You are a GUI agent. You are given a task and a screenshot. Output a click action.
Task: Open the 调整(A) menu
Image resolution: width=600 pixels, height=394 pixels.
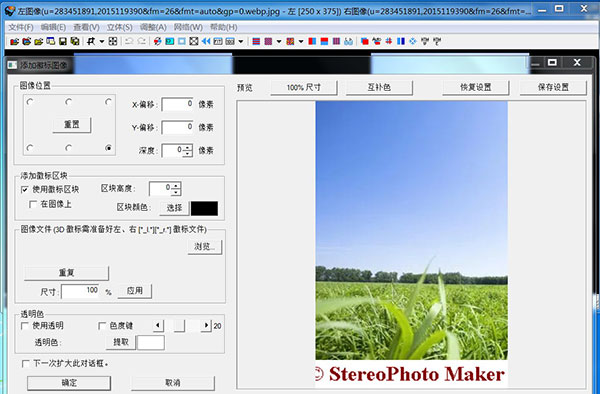[153, 27]
